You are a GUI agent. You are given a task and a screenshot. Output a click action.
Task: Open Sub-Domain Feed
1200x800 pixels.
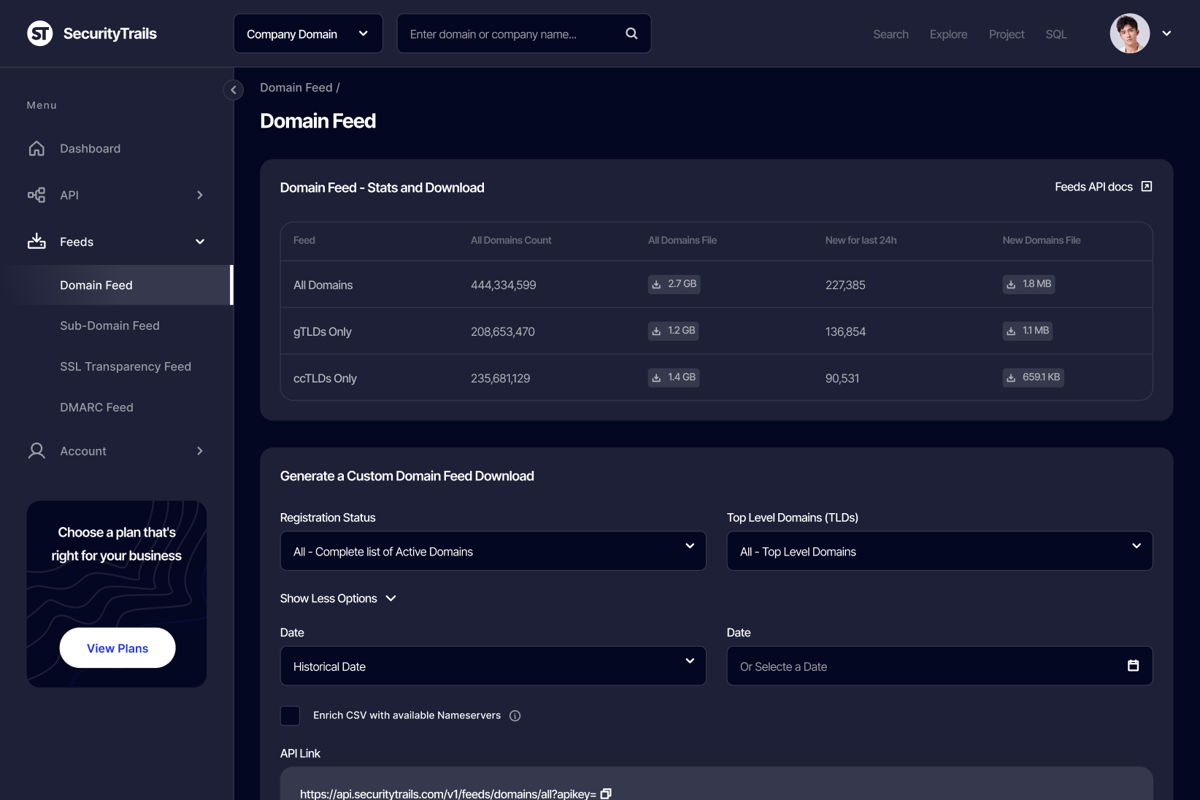[x=110, y=325]
